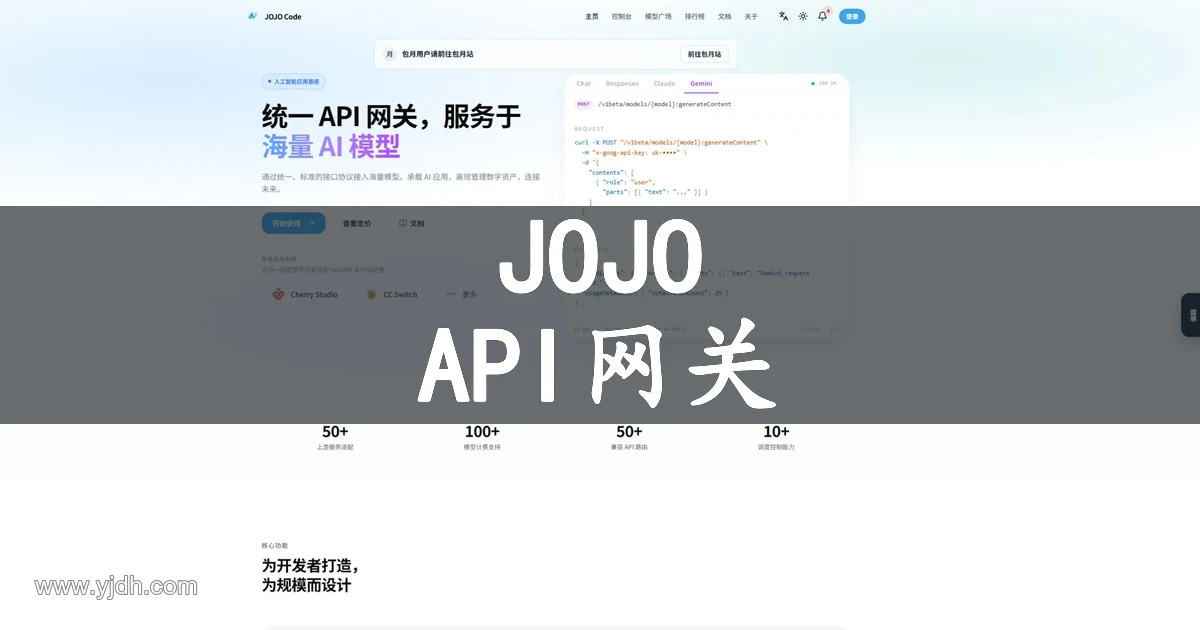Switch to the Chat code tab

(583, 84)
